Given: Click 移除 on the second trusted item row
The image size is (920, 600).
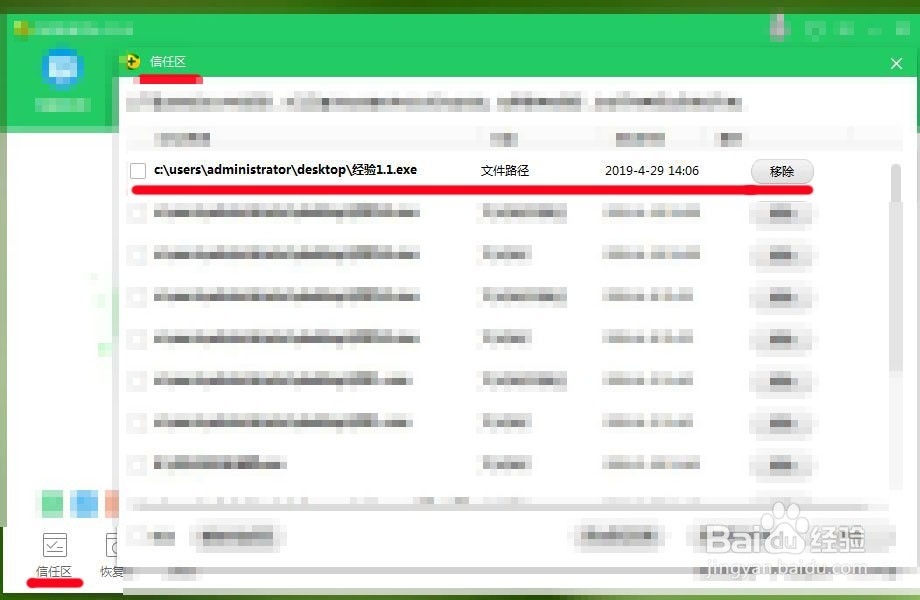Looking at the screenshot, I should point(782,212).
